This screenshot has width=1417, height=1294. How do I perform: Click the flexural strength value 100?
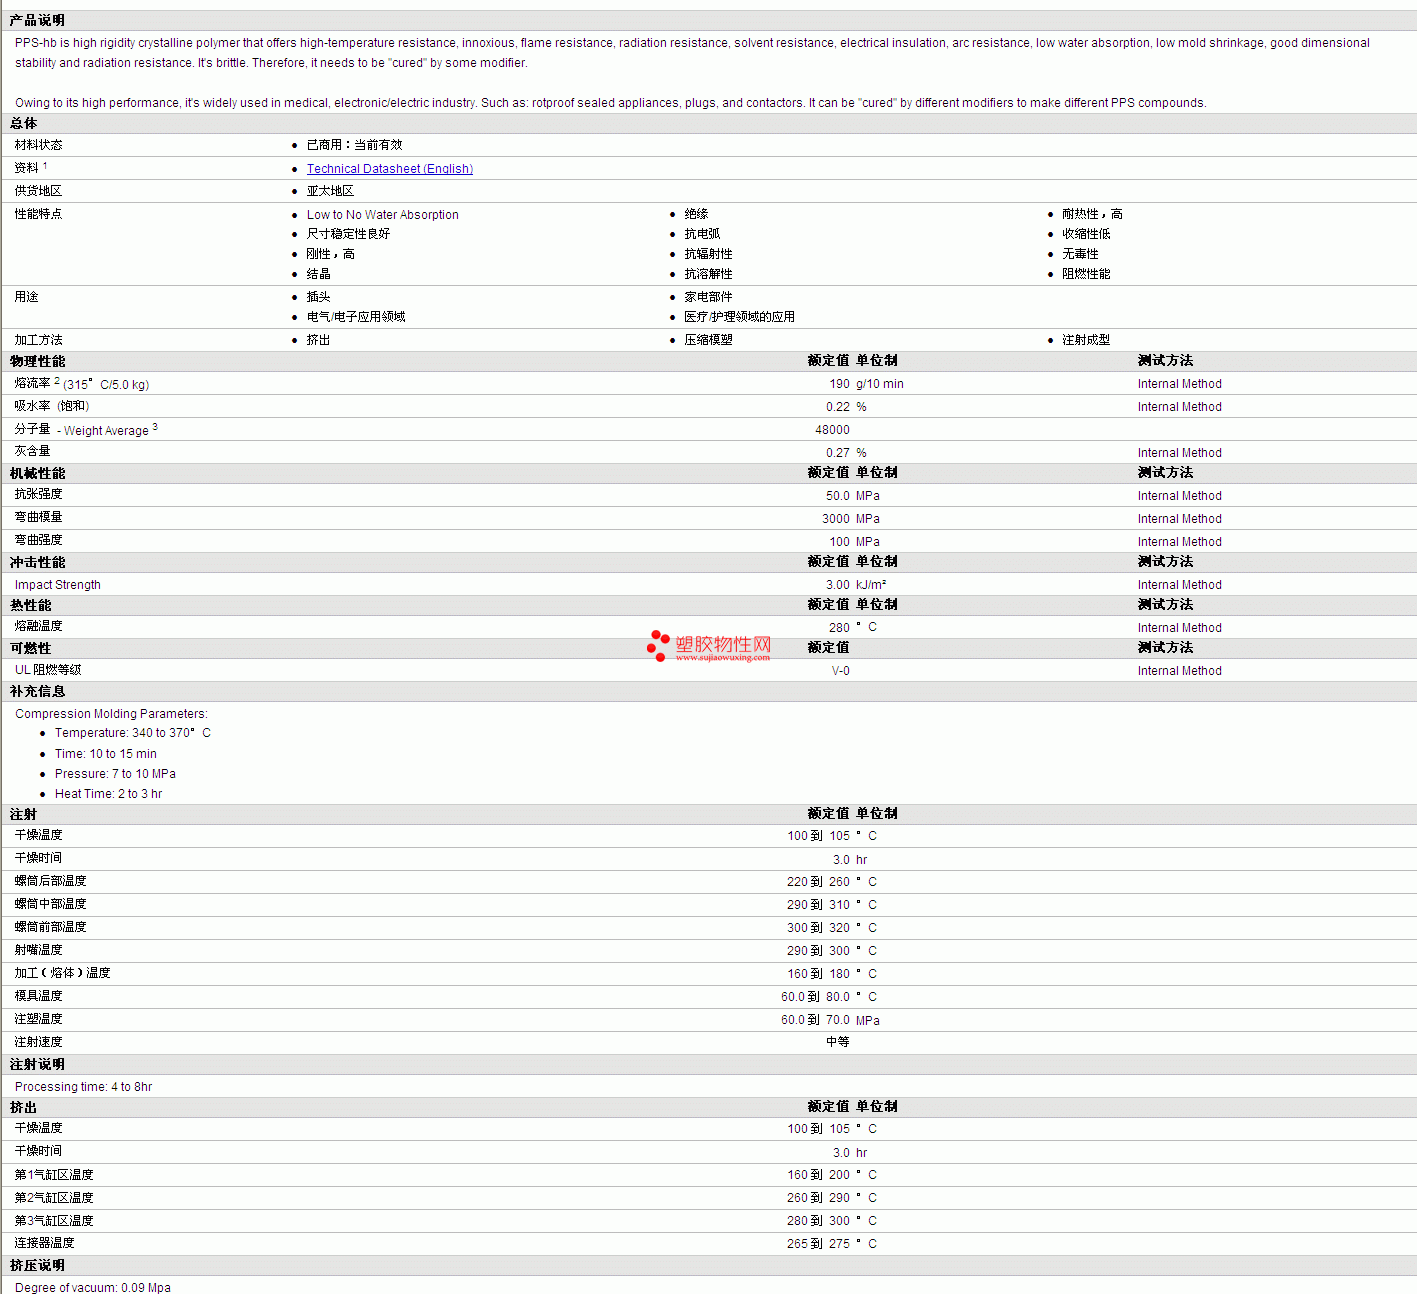[x=839, y=542]
